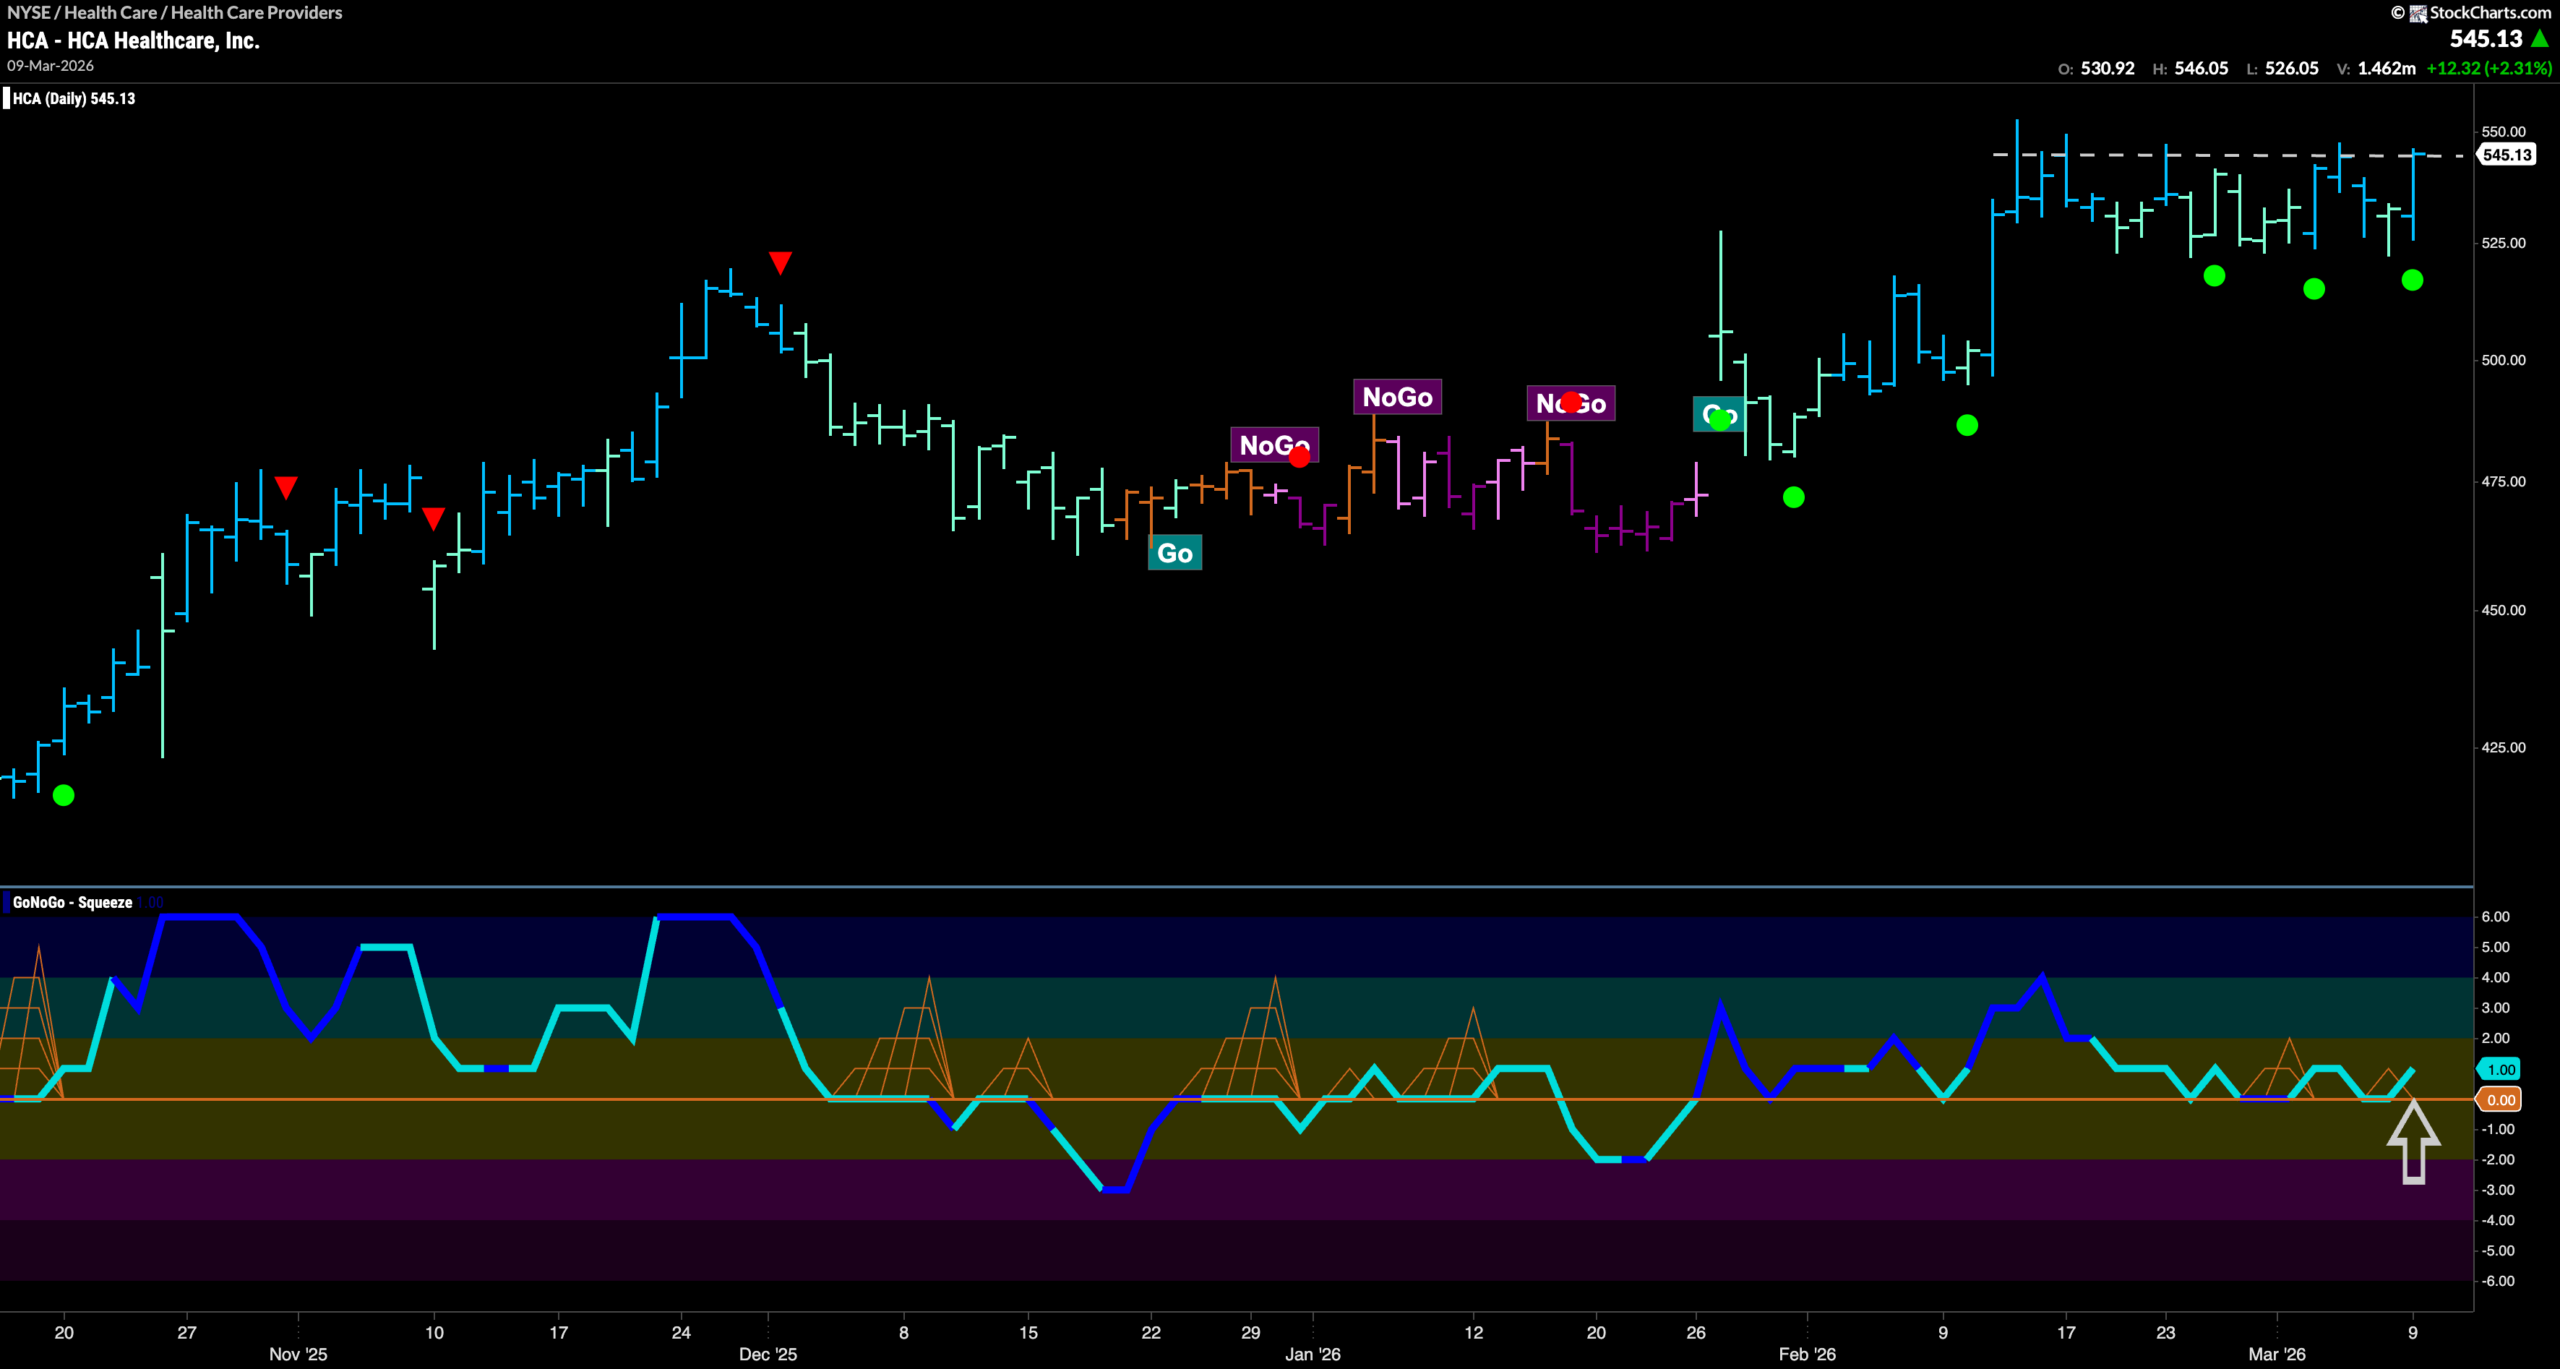Screen dimensions: 2560x1369
Task: Click the high value 546.05
Action: (2201, 68)
